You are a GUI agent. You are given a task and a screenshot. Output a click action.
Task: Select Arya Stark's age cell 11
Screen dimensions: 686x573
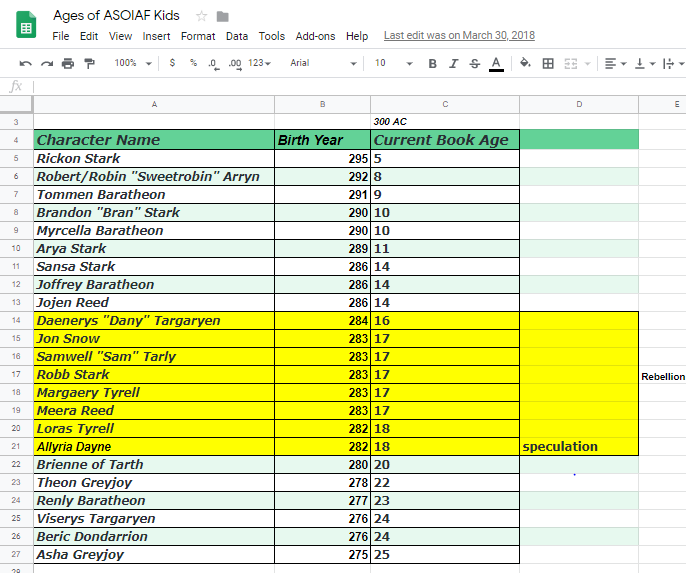(445, 248)
